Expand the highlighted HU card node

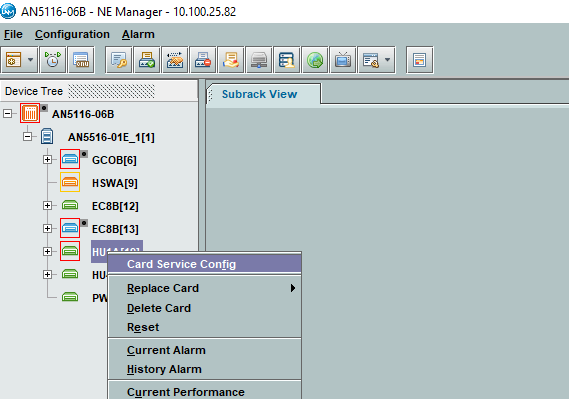(x=47, y=251)
